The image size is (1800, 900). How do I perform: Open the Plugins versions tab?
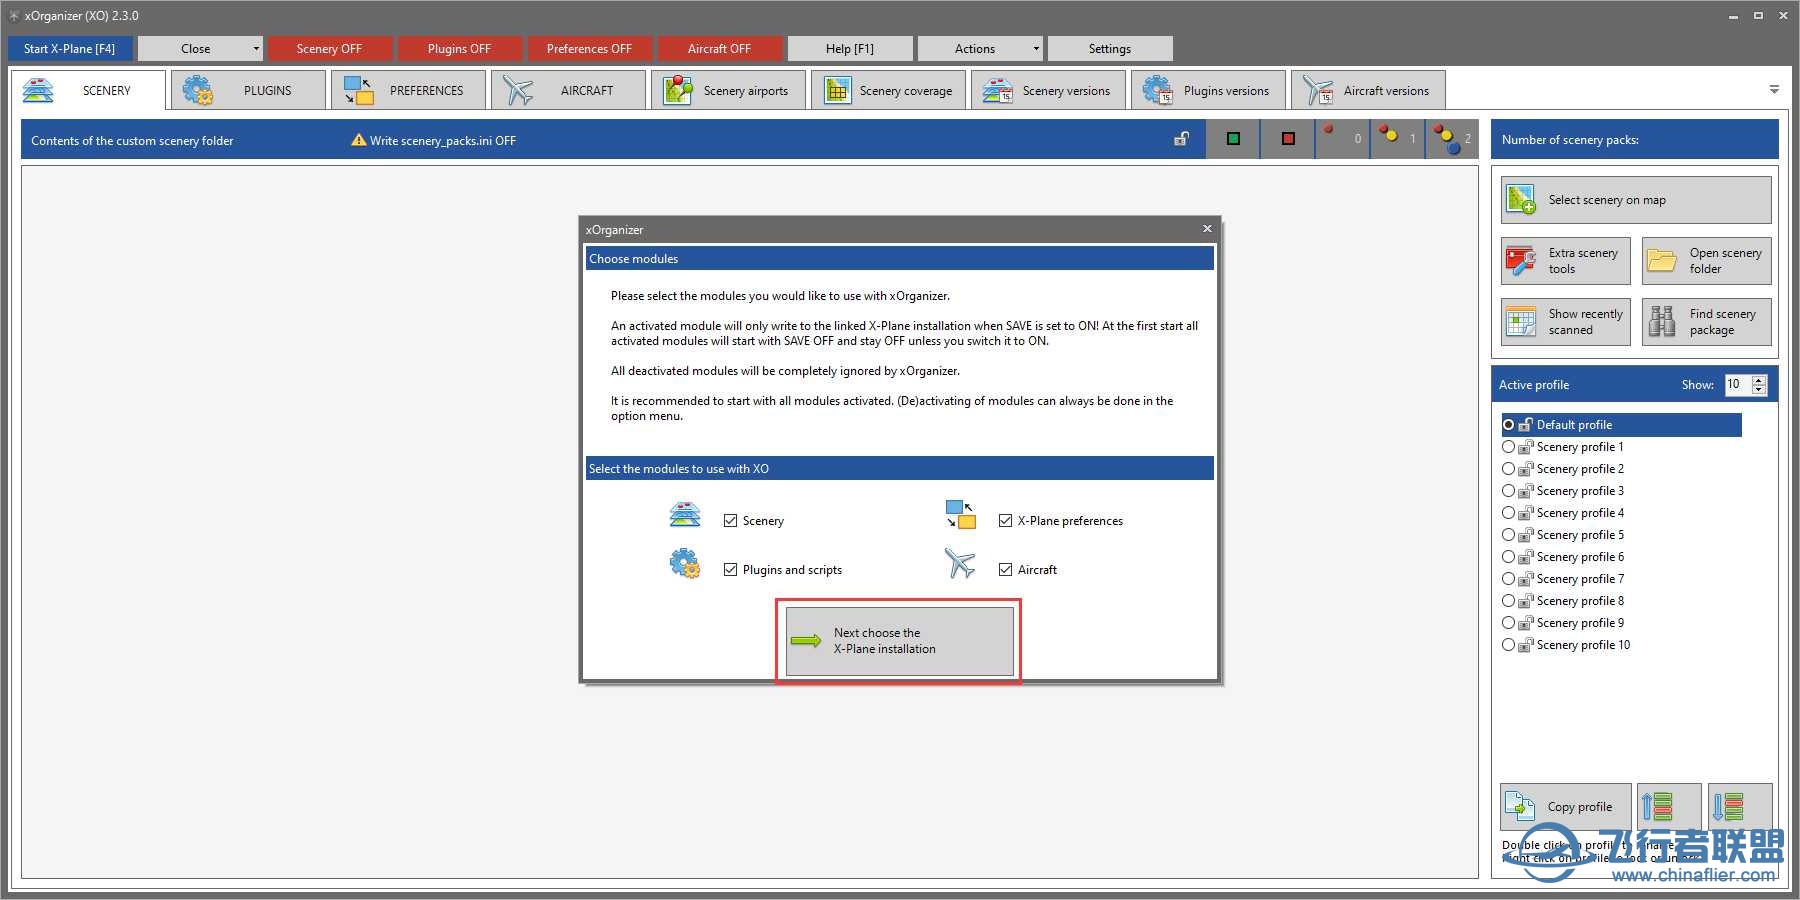point(1208,90)
